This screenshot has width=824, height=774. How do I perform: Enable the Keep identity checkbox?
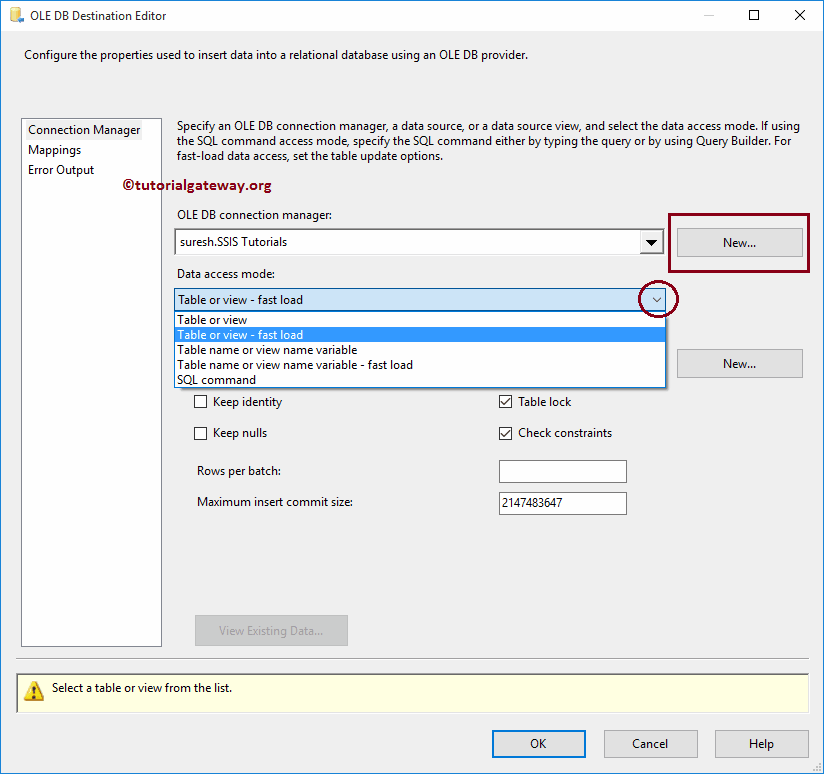(201, 401)
